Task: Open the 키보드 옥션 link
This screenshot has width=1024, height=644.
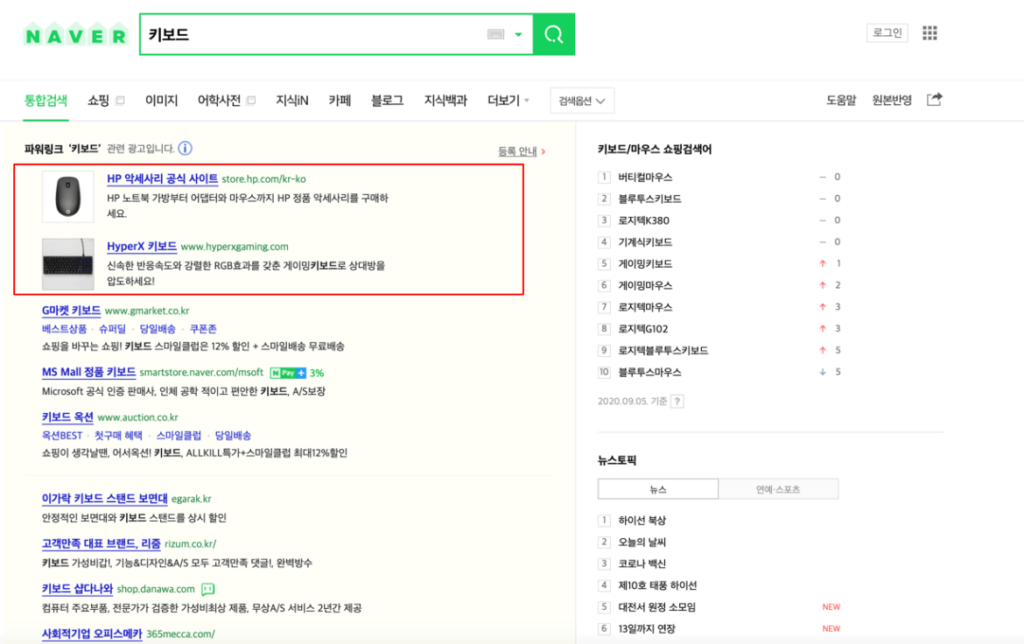Action: pyautogui.click(x=68, y=417)
